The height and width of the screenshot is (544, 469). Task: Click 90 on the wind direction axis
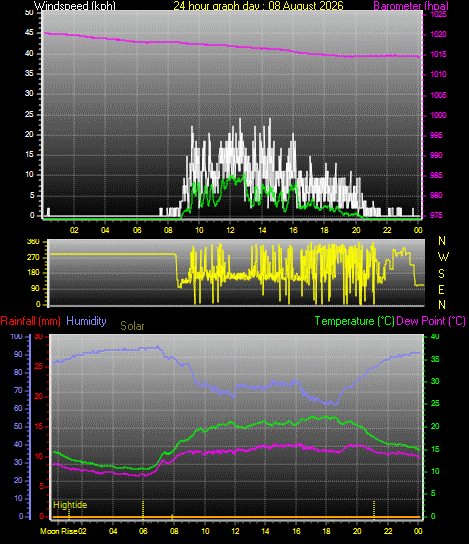pyautogui.click(x=35, y=289)
